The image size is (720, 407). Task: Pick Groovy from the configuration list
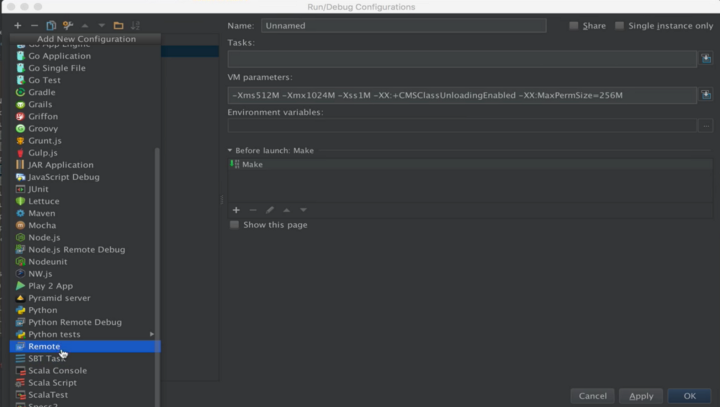point(85,128)
